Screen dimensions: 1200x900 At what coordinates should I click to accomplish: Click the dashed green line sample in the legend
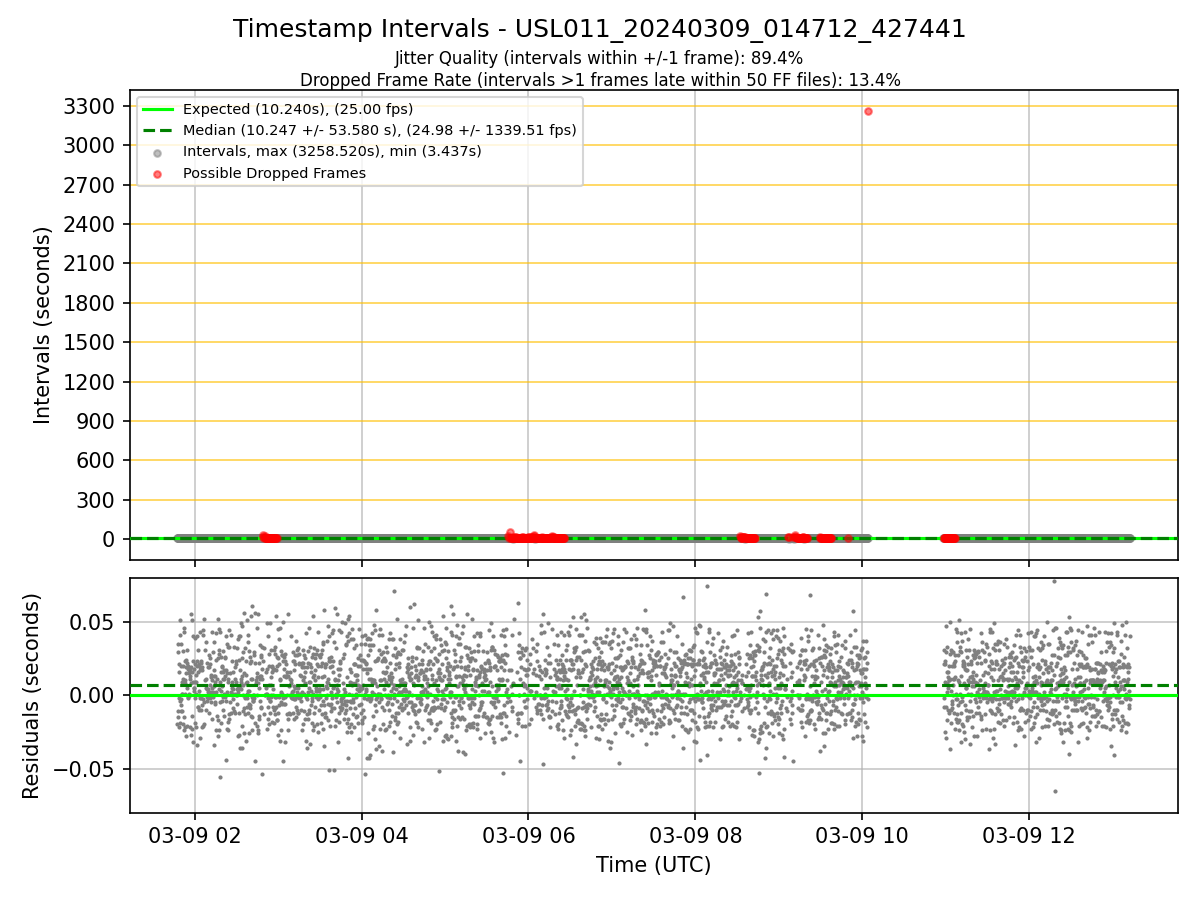(x=157, y=130)
